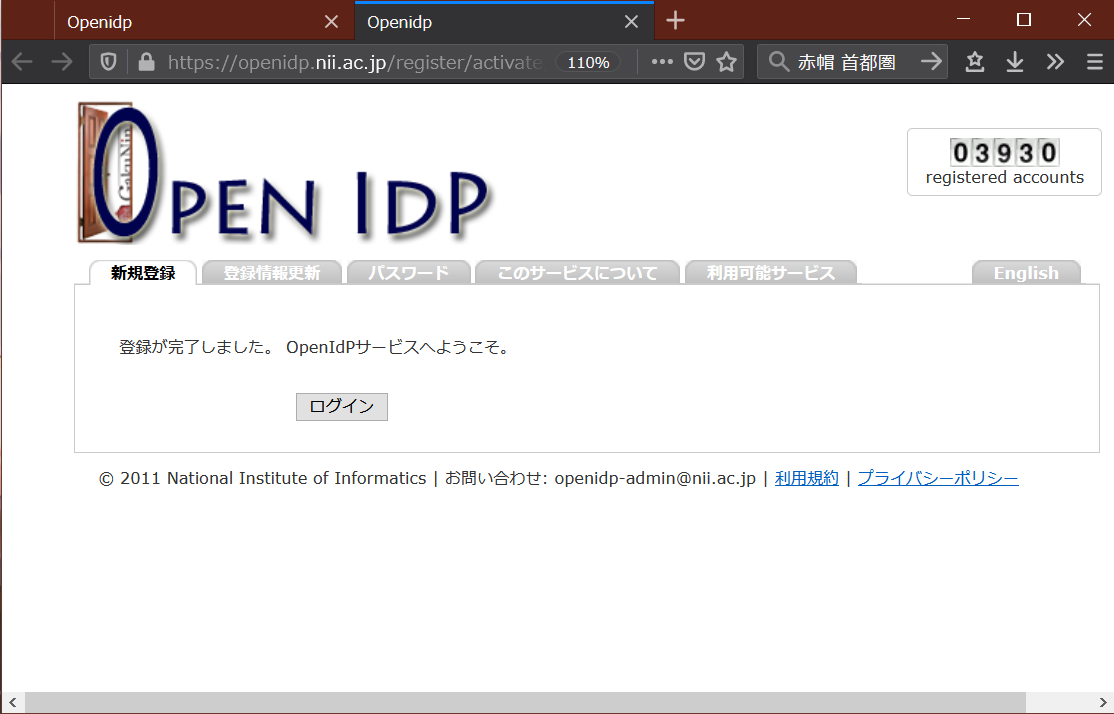1114x714 pixels.
Task: Click the scroll right arrow
Action: click(1103, 703)
